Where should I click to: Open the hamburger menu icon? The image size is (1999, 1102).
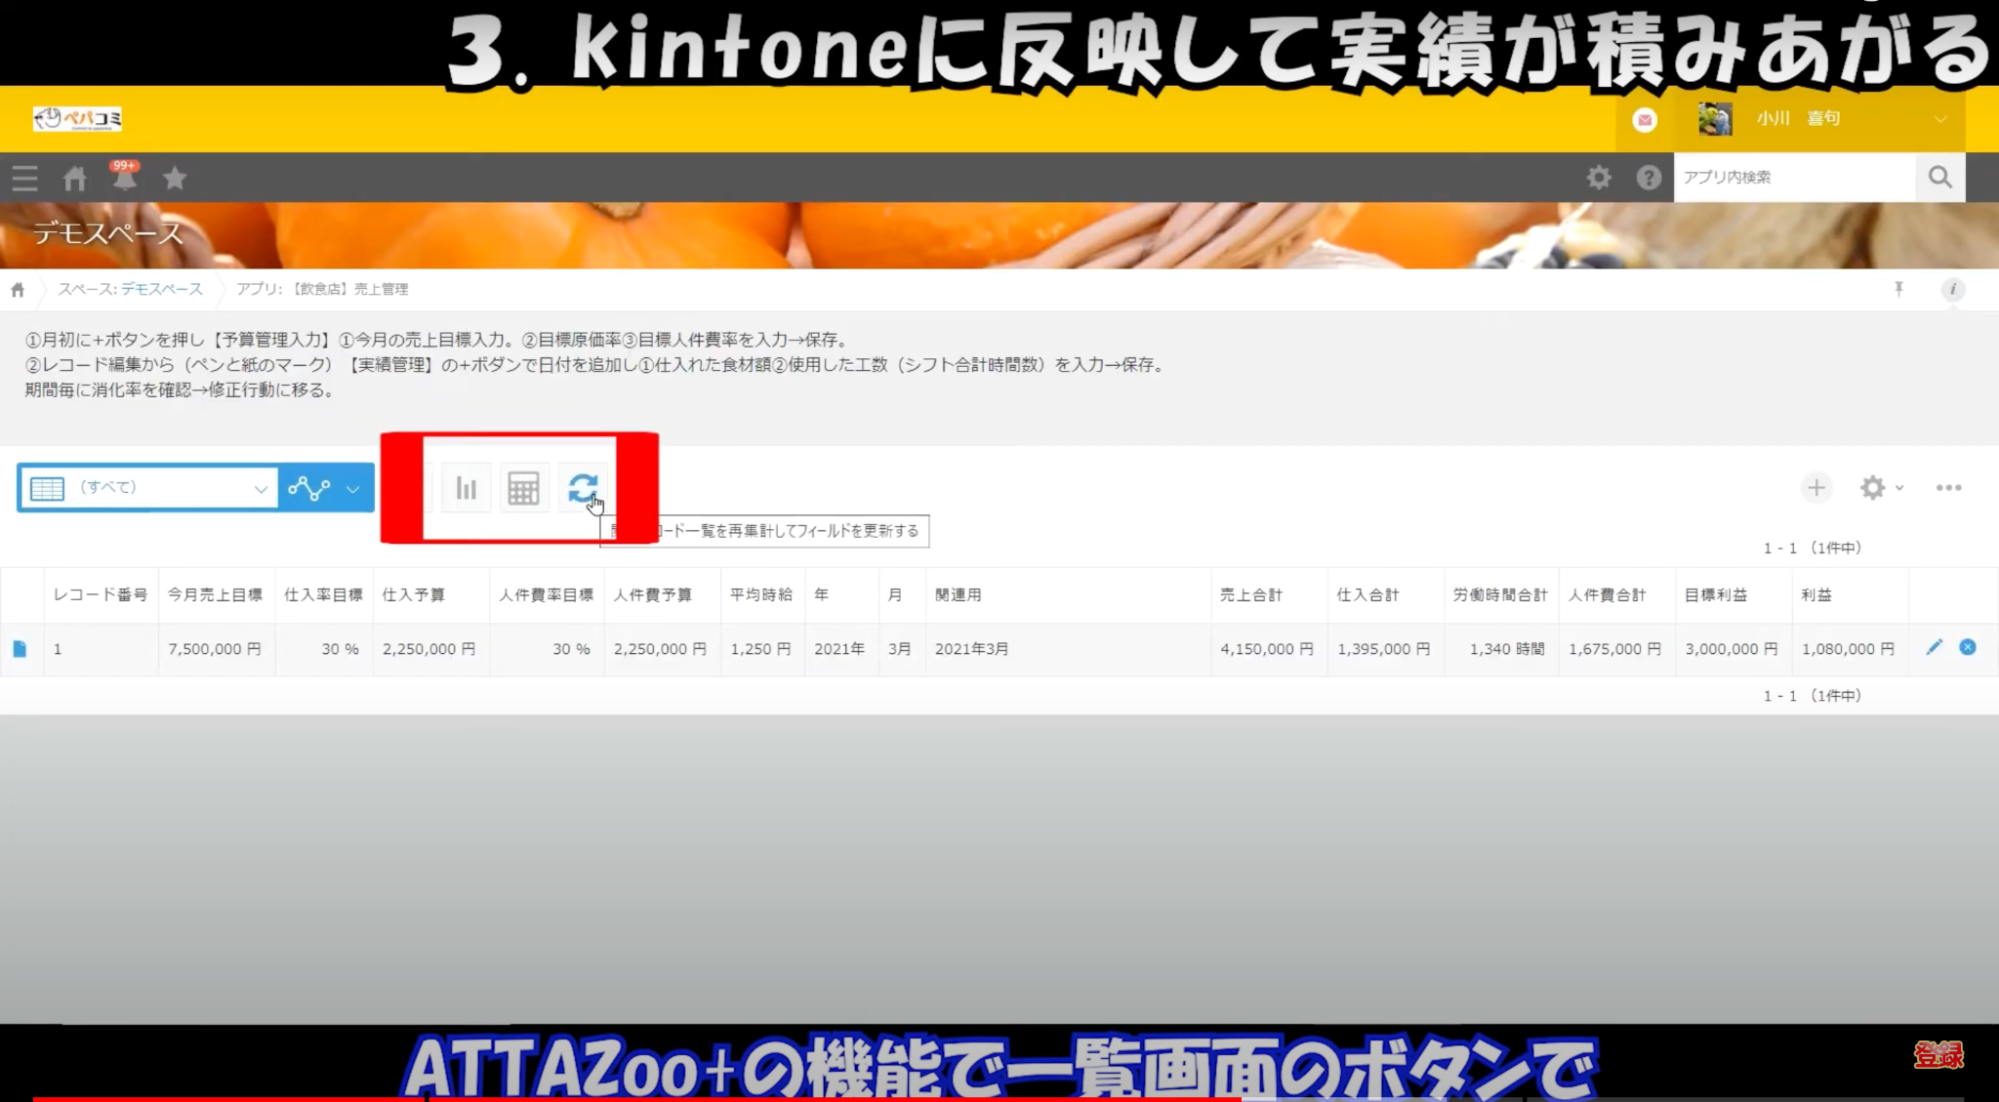pyautogui.click(x=25, y=179)
